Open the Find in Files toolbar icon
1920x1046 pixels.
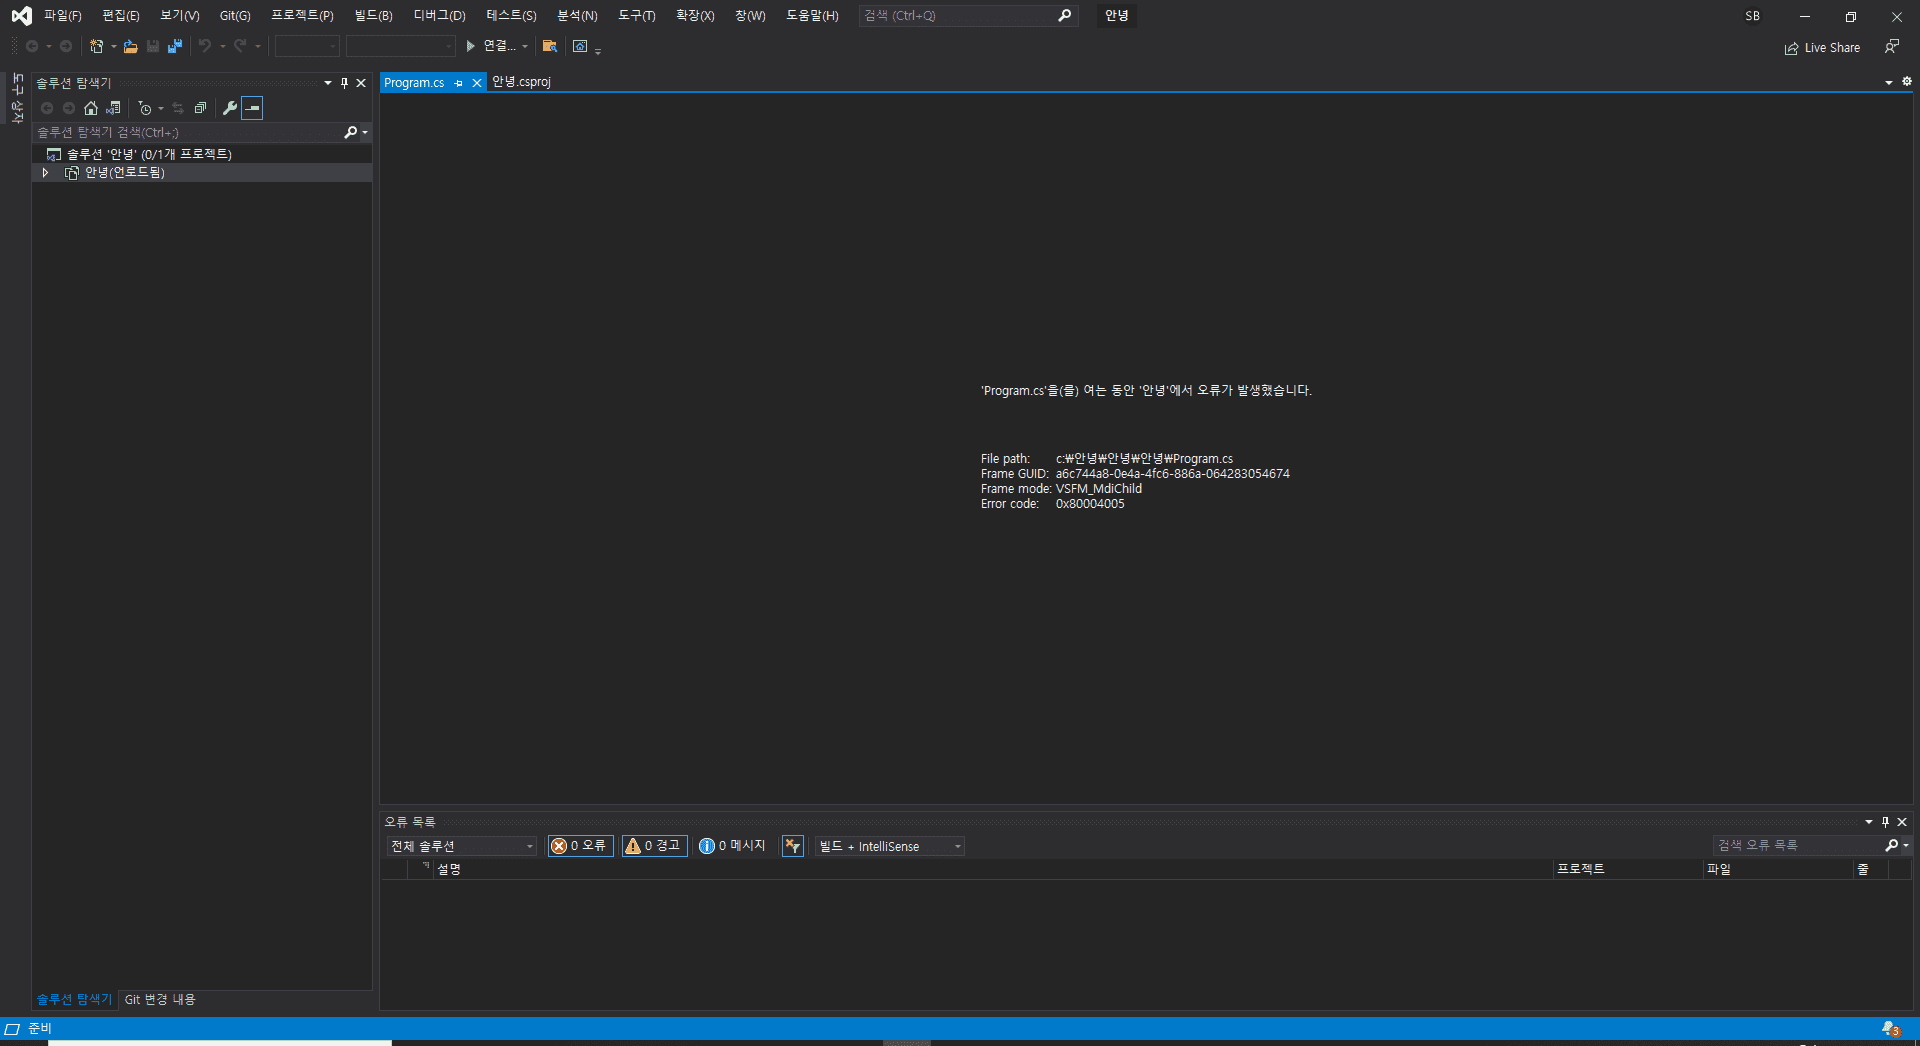pos(549,46)
